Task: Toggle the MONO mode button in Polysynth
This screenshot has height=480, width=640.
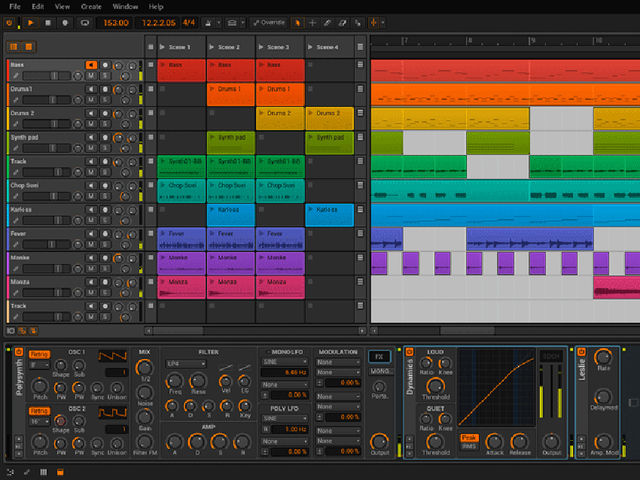Action: coord(380,371)
